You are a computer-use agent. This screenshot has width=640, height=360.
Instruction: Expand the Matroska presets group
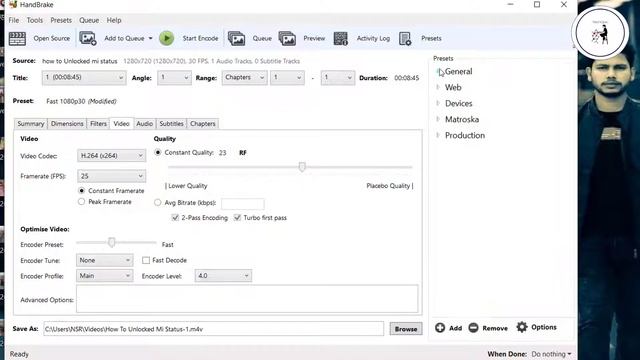[438, 119]
